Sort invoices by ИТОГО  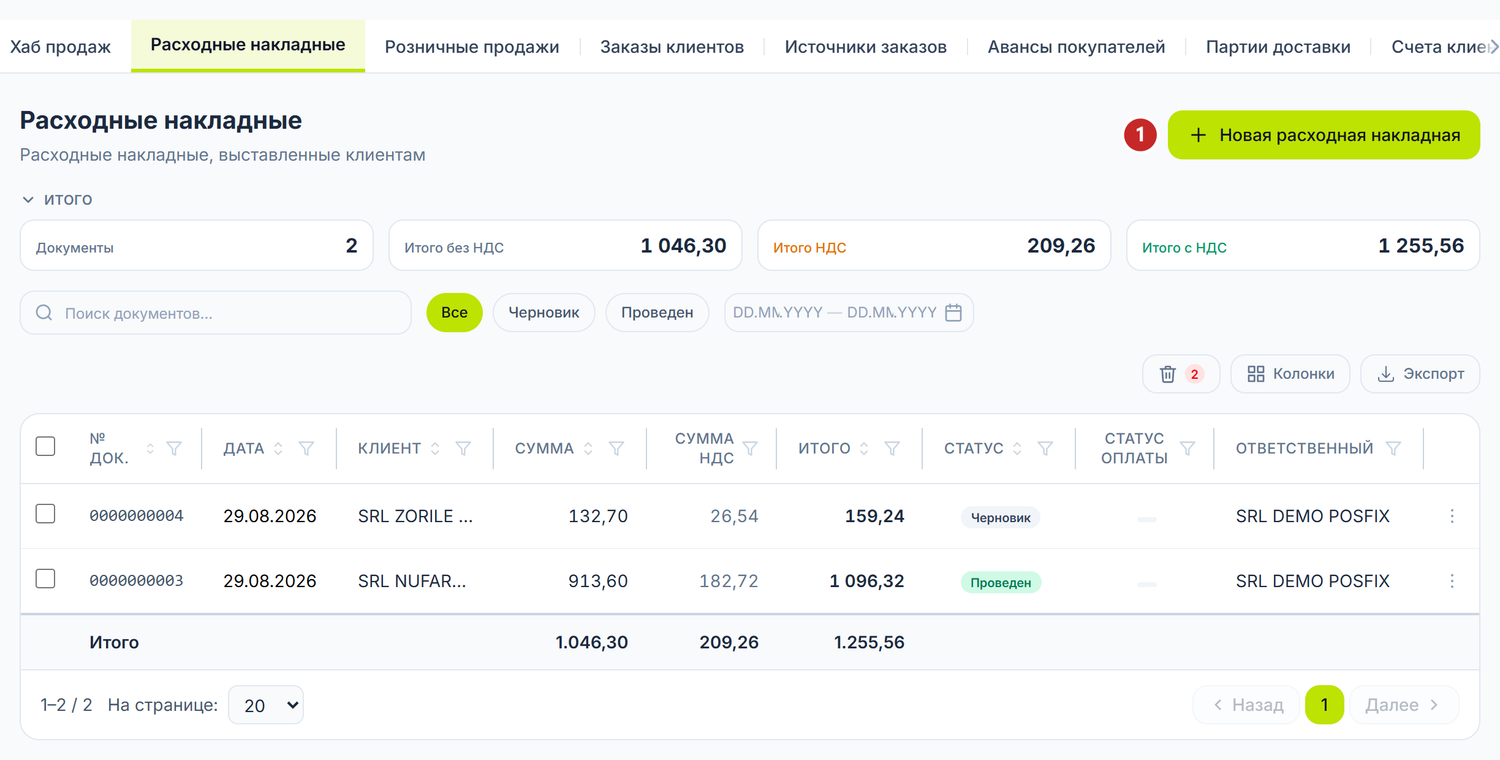coord(865,449)
